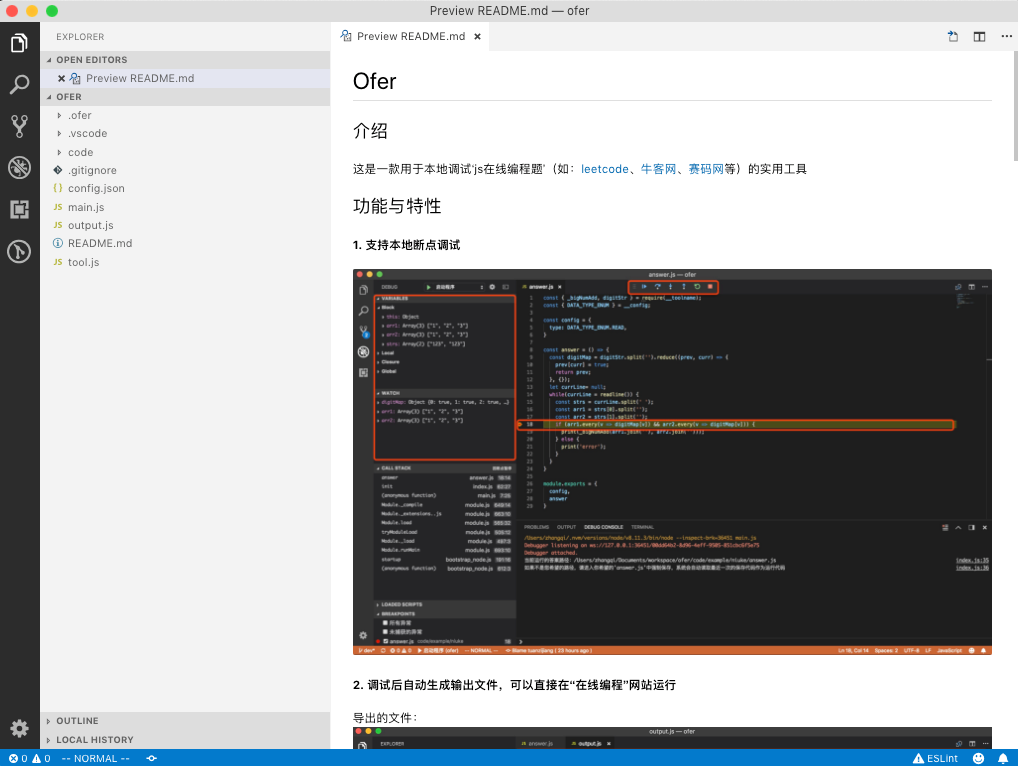Click the sync icon in status bar
The width and height of the screenshot is (1018, 766).
point(151,758)
